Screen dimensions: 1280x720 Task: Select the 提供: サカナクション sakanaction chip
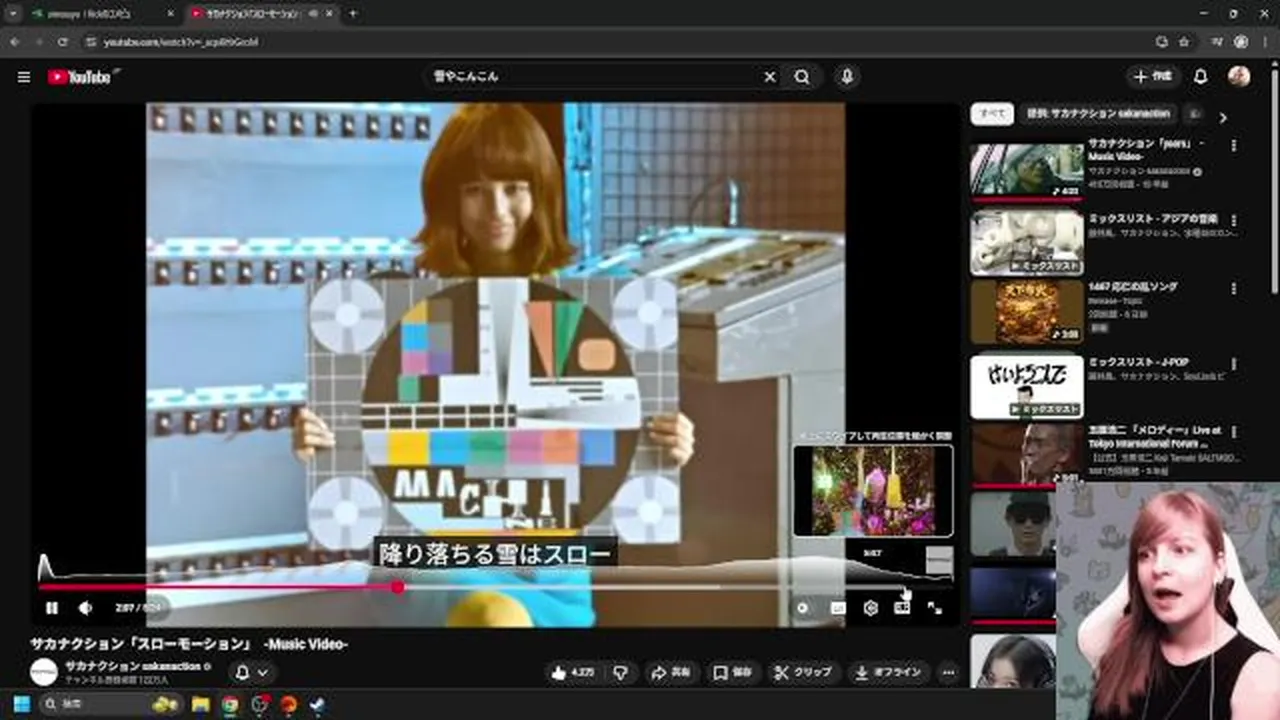(1098, 114)
